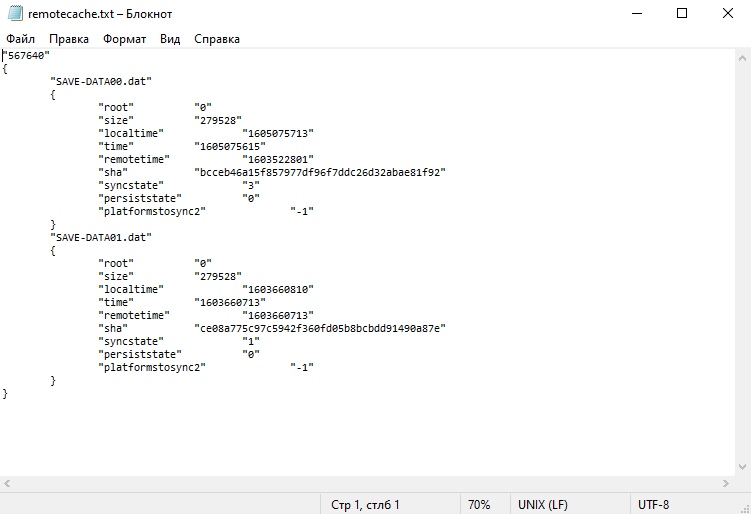Viewport: 751px width, 514px height.
Task: Click the 70% zoom level in the status bar
Action: pyautogui.click(x=479, y=505)
